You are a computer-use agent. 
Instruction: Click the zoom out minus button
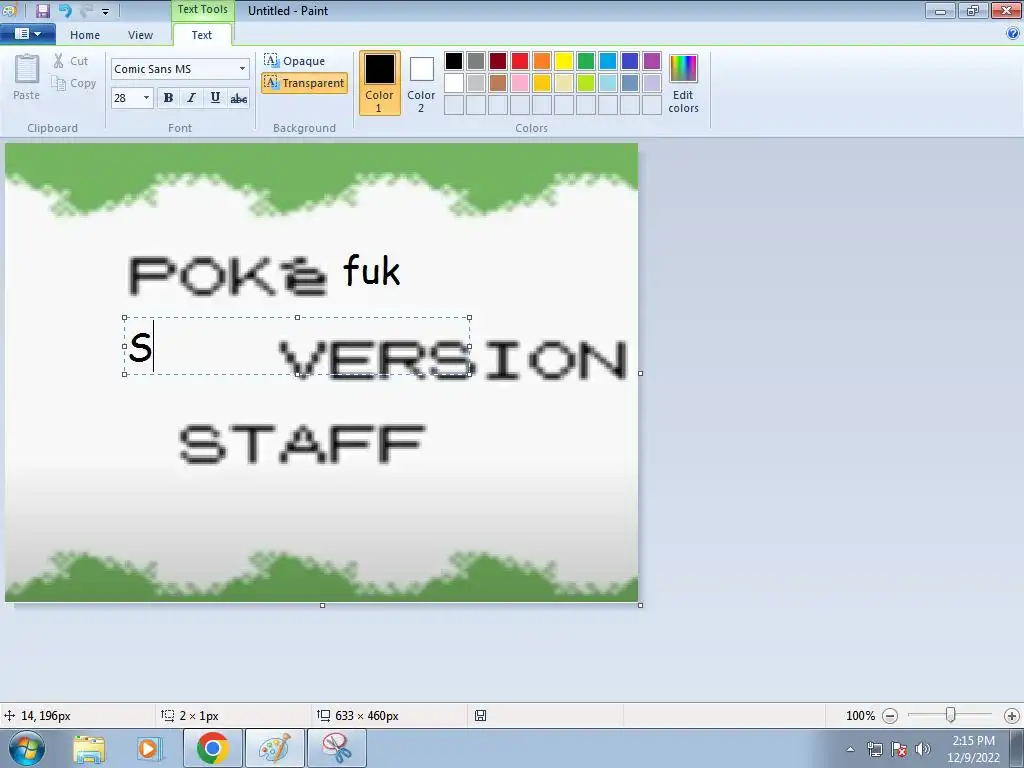point(889,716)
